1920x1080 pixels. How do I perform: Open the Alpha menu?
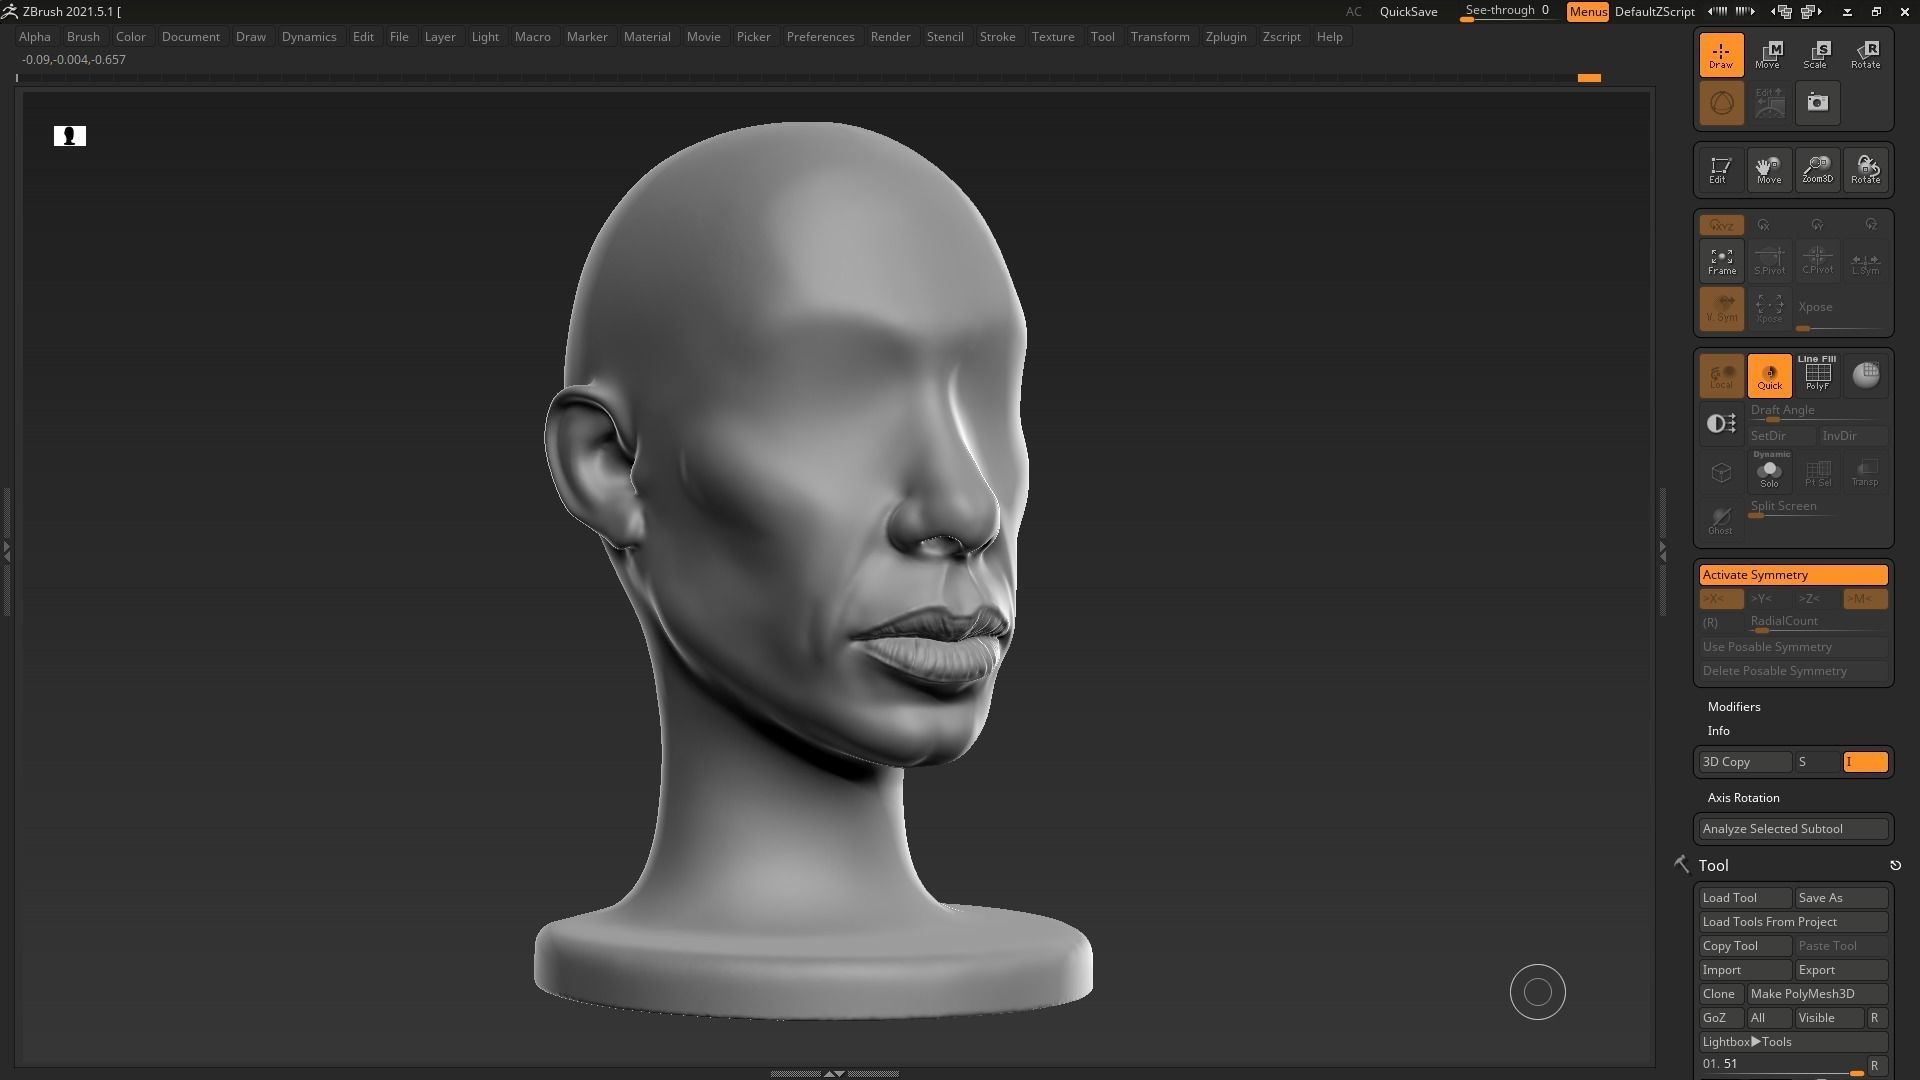(35, 37)
